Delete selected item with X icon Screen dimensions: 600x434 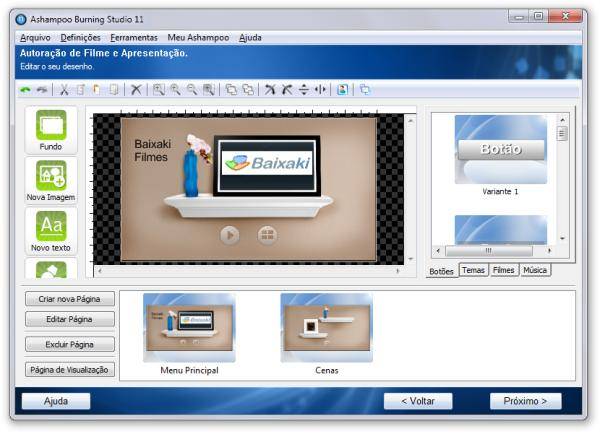coord(136,90)
